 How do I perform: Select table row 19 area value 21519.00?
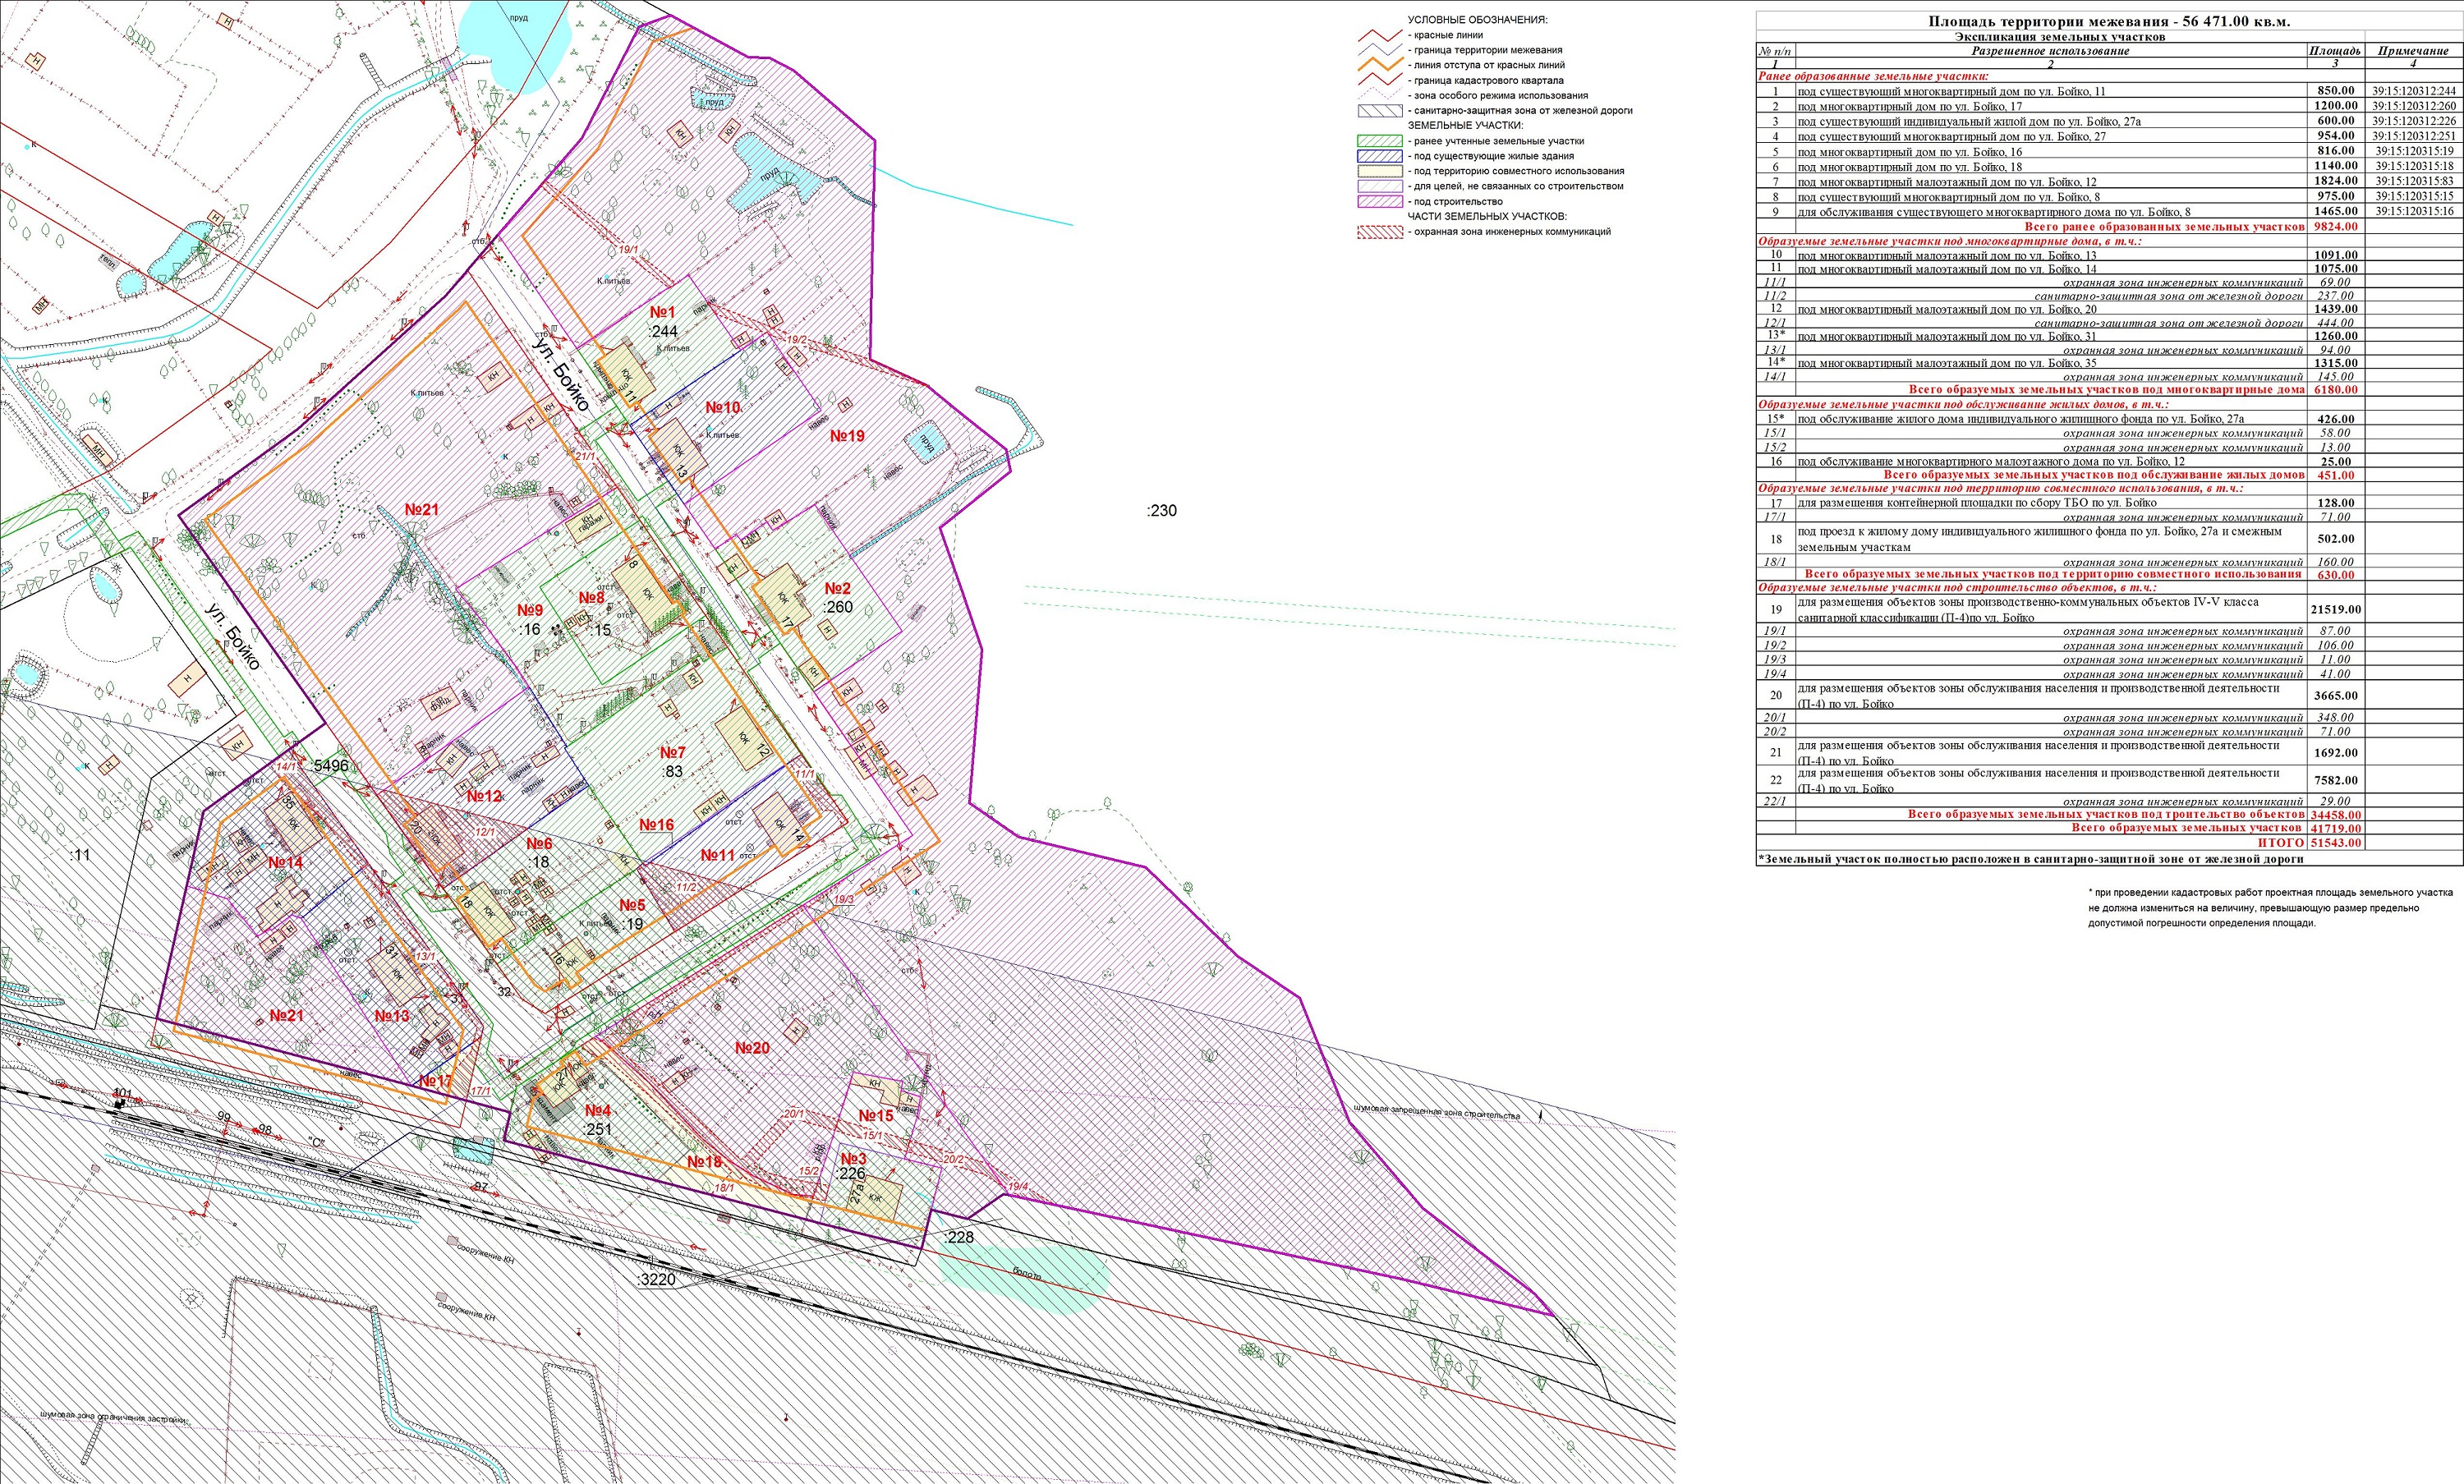[x=2335, y=609]
